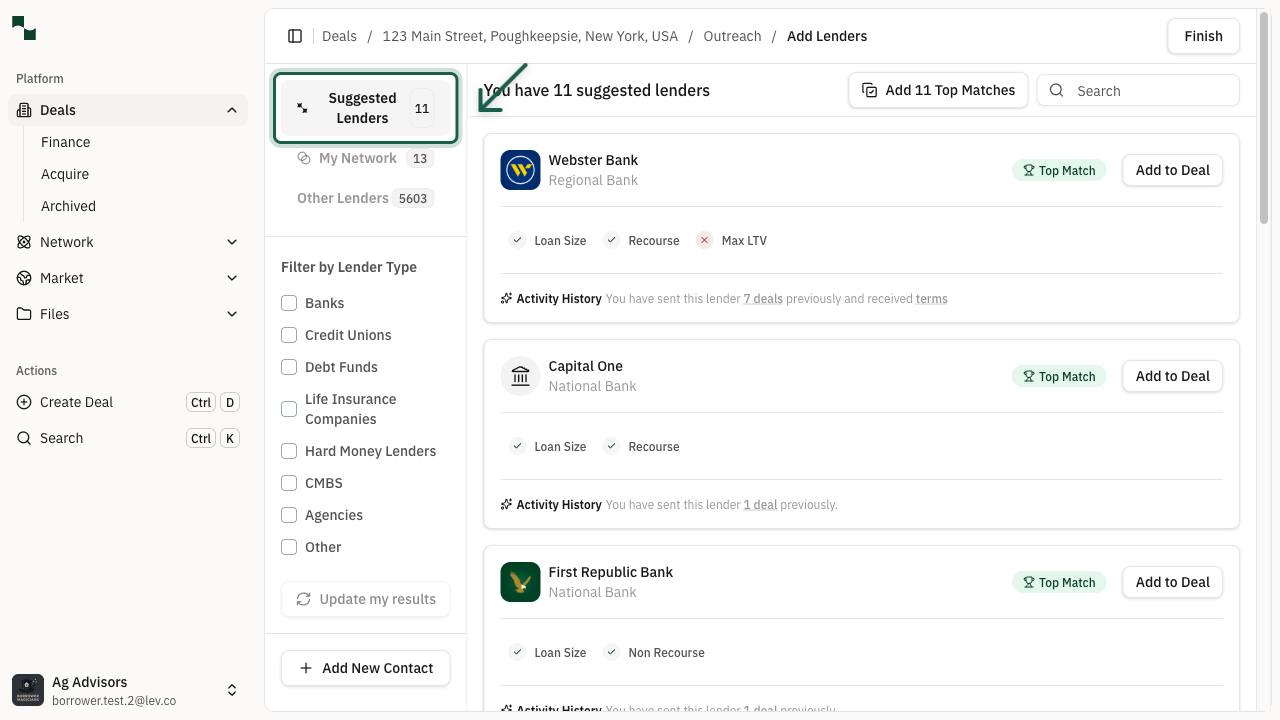This screenshot has width=1280, height=720.
Task: Click the sidebar collapse icon beside the breadcrumbs
Action: pyautogui.click(x=295, y=36)
